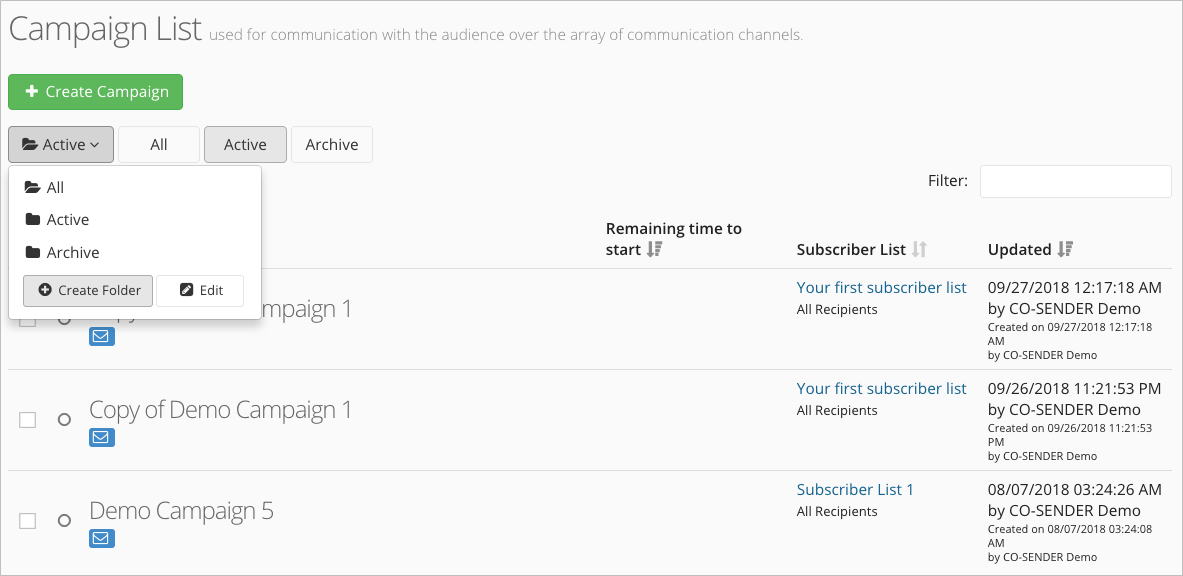Focus the Filter text input field
Screen dimensions: 1183x576
click(x=1075, y=181)
